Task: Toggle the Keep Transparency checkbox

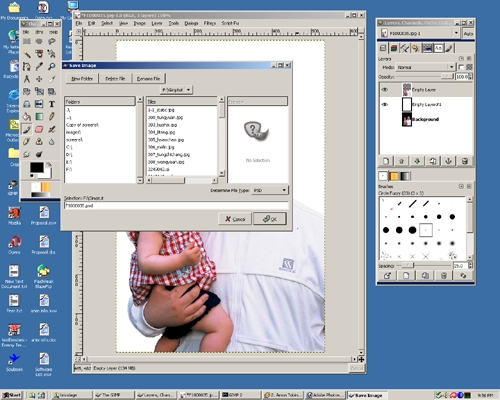Action: (461, 67)
